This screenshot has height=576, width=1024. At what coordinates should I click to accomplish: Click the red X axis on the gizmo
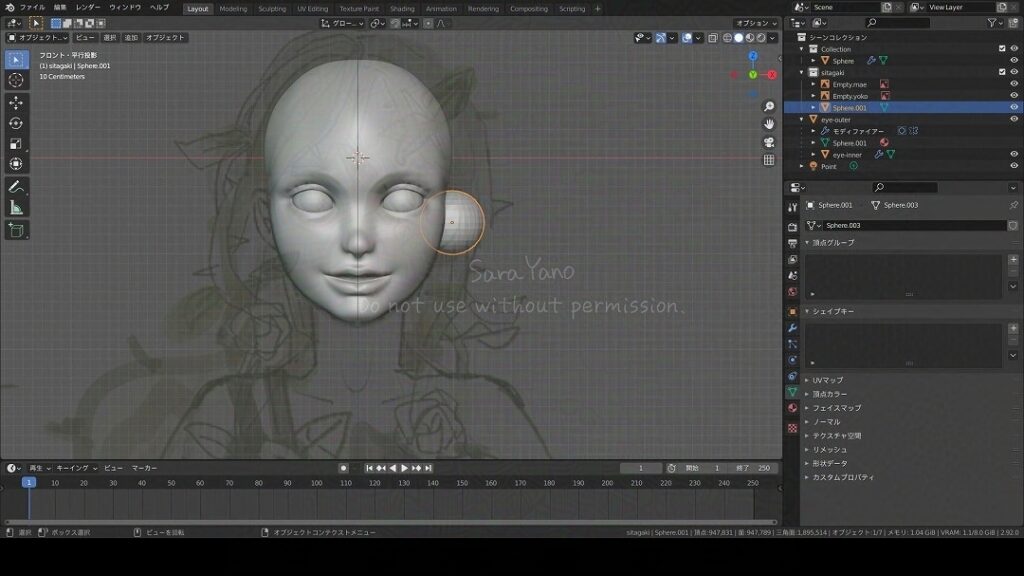pyautogui.click(x=772, y=75)
